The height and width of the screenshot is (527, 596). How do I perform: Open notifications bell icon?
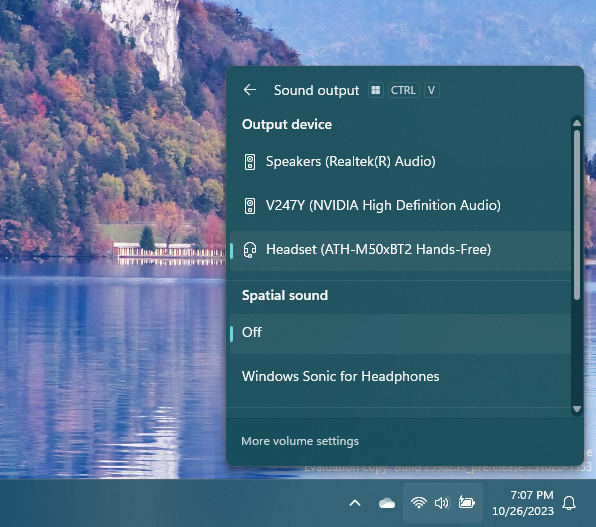point(569,503)
